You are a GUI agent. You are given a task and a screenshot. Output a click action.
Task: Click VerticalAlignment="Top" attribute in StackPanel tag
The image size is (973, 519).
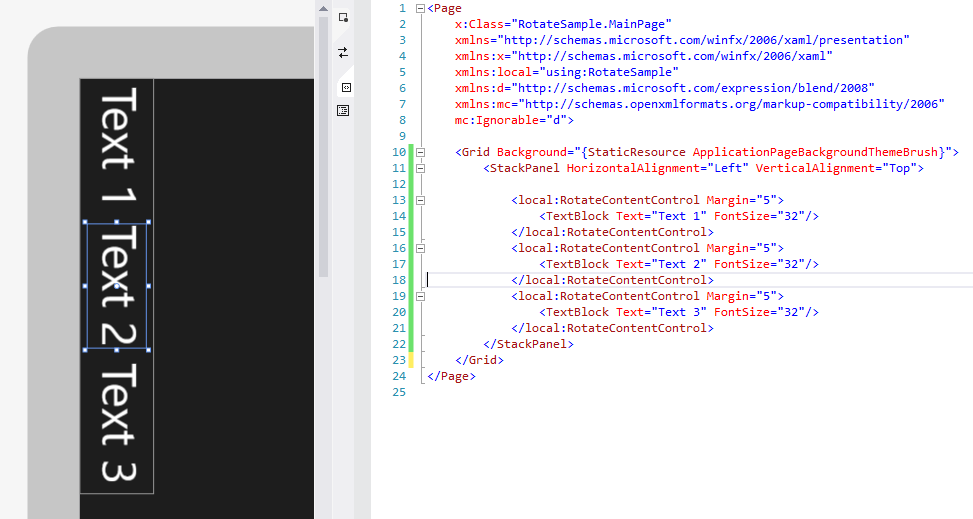[836, 168]
